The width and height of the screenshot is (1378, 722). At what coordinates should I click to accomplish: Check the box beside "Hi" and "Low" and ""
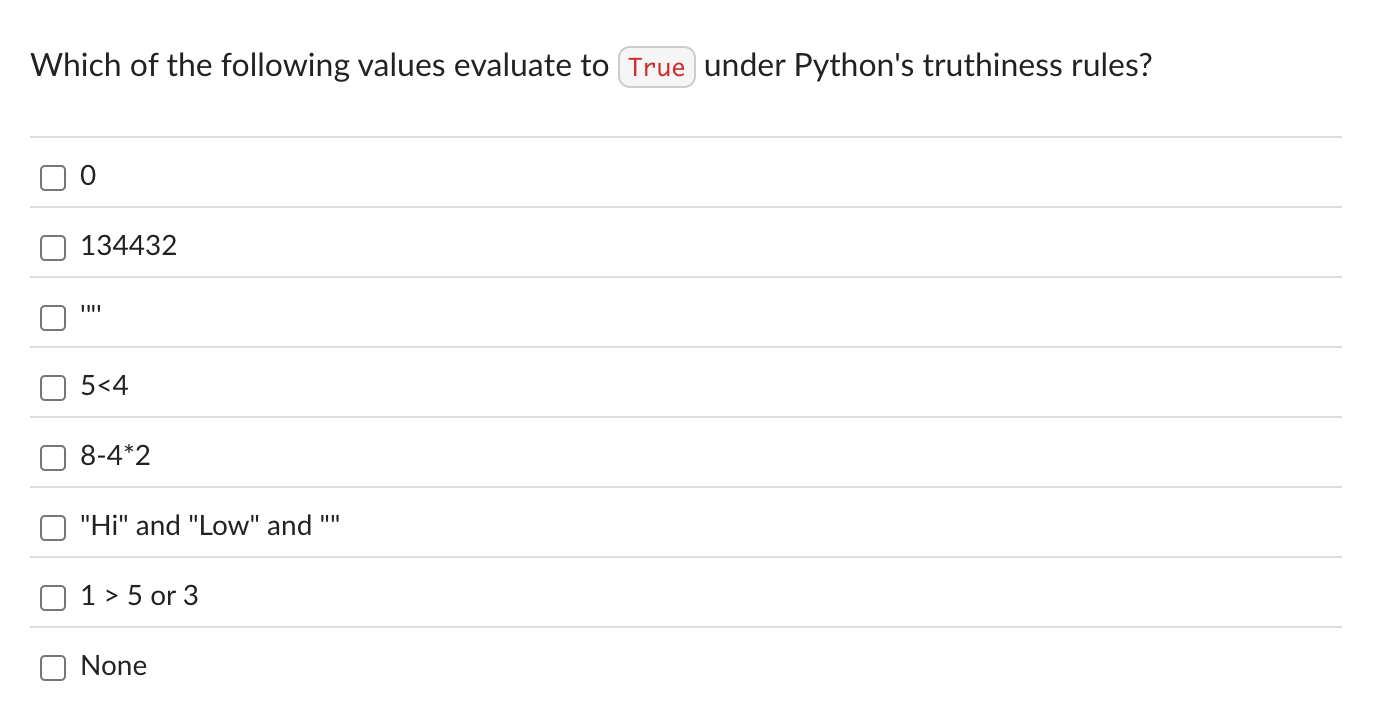[x=52, y=527]
